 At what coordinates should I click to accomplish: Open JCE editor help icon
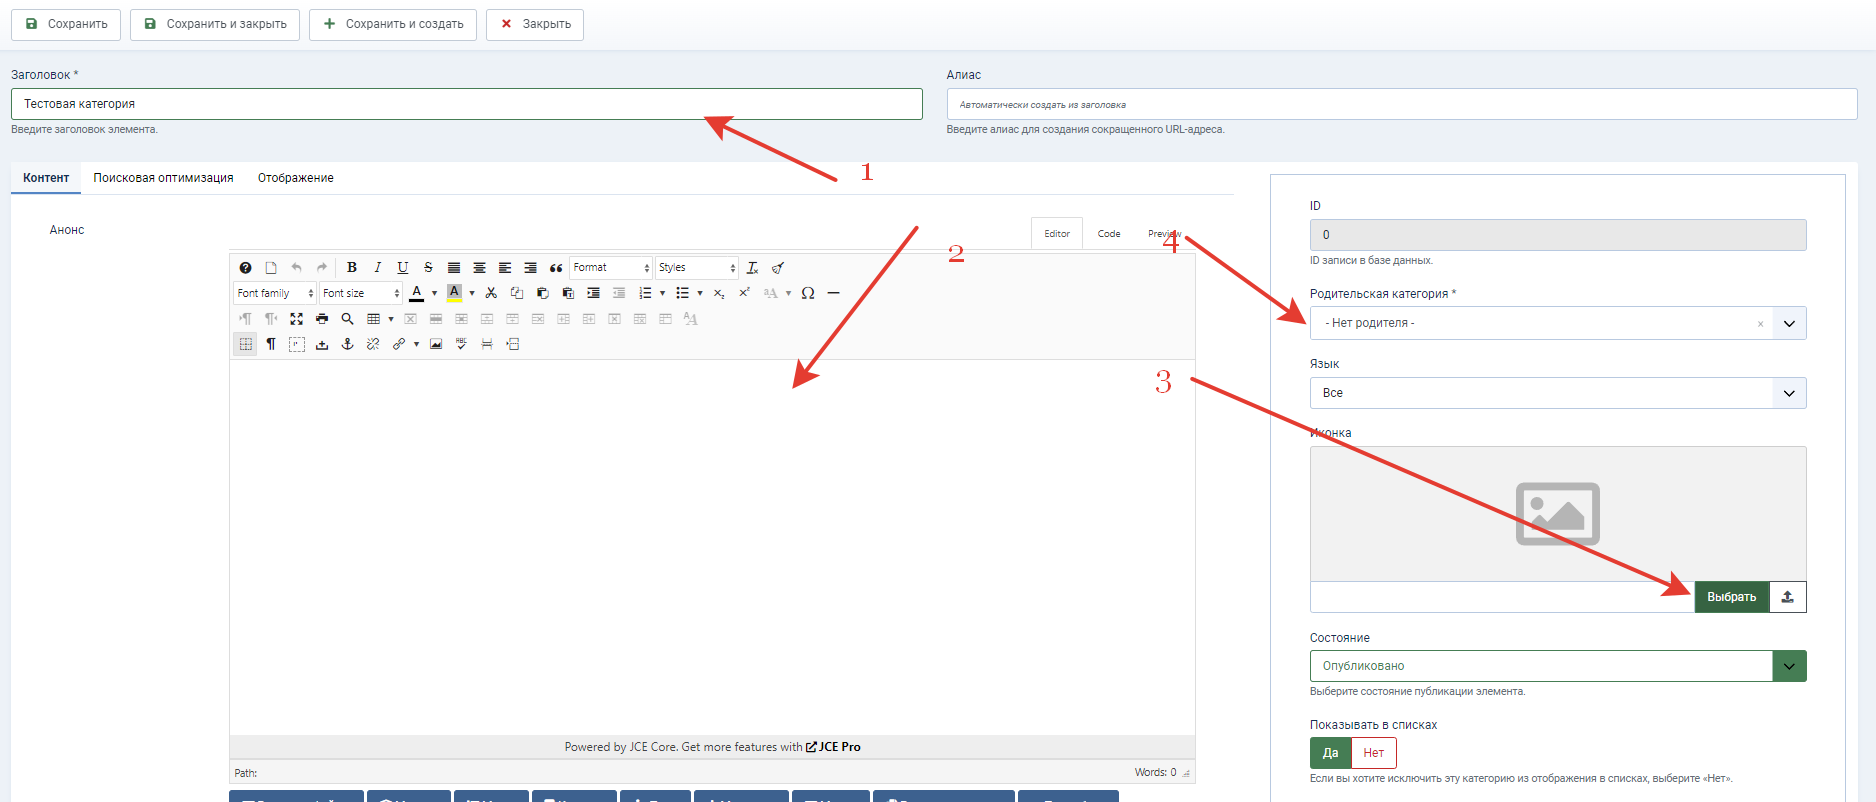click(246, 268)
